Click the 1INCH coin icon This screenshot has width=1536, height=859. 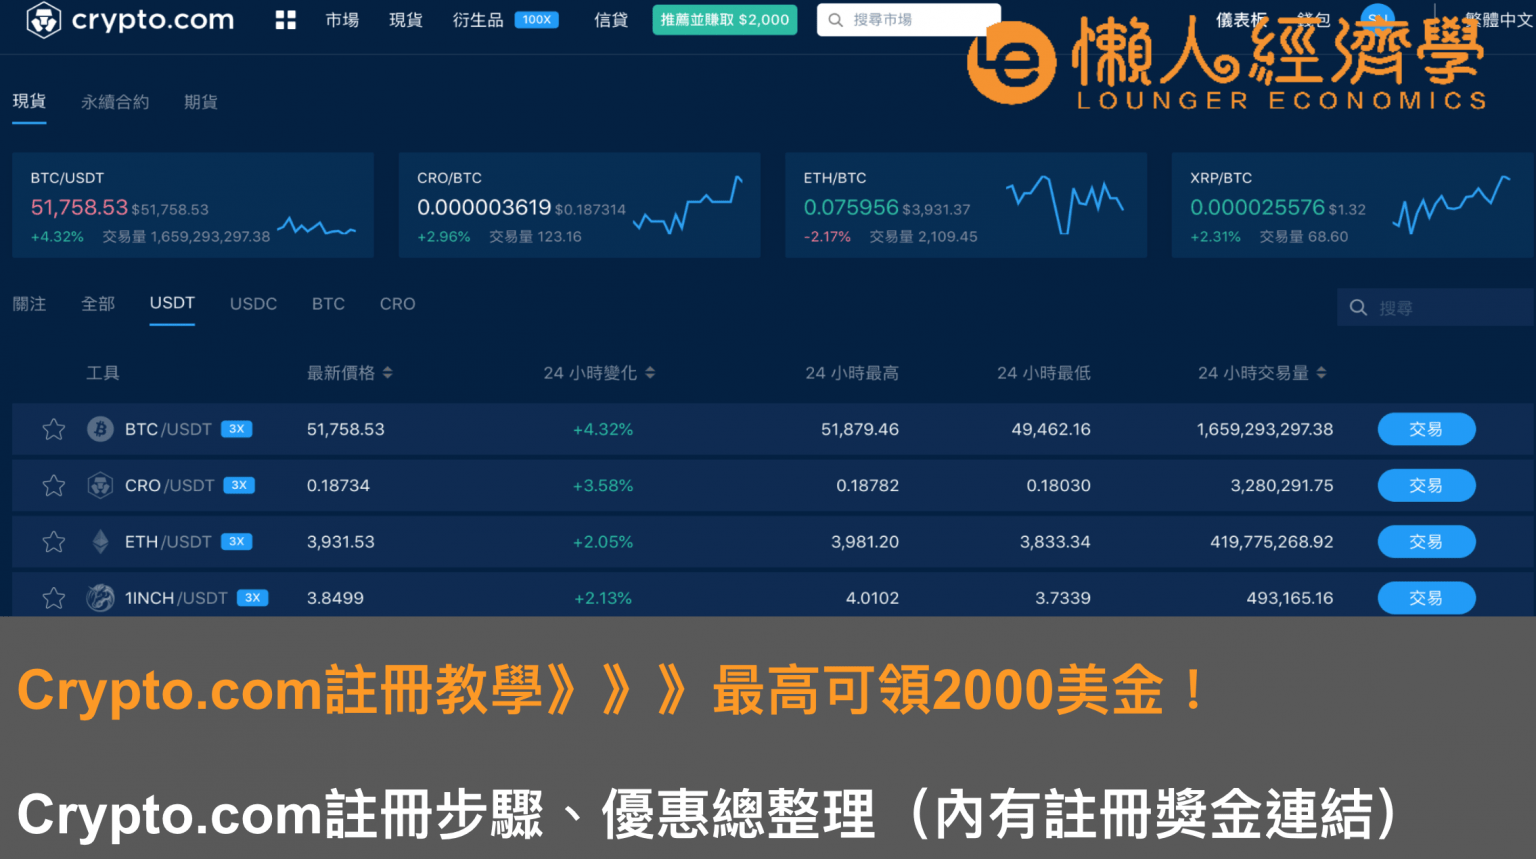[100, 598]
